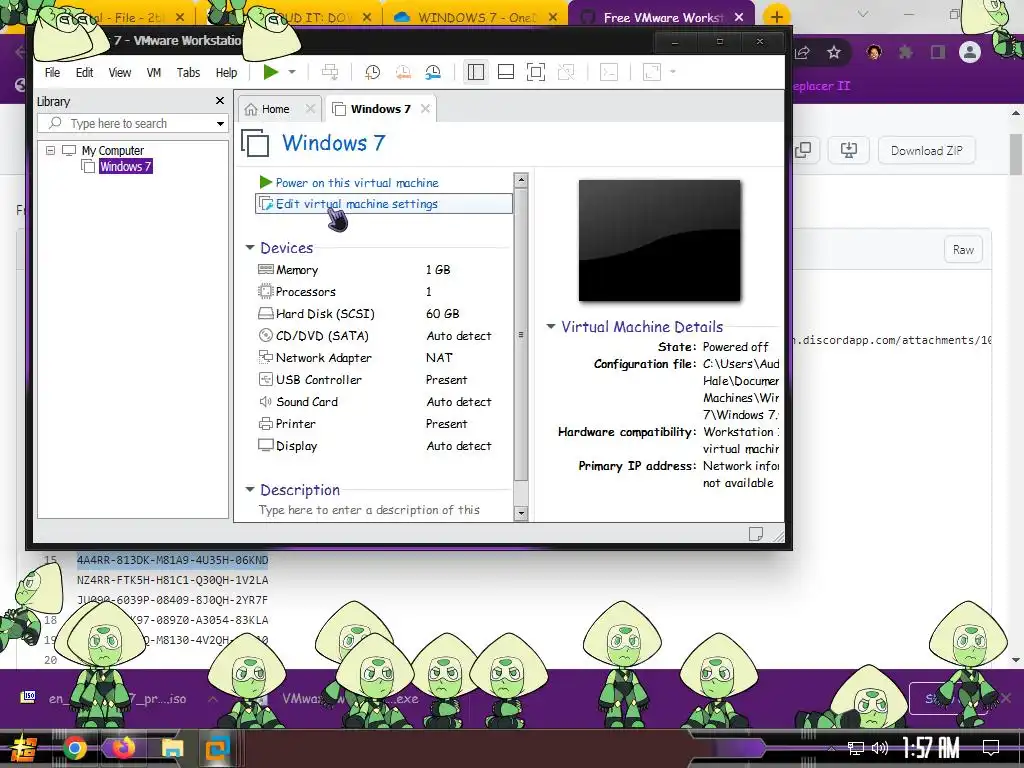The width and height of the screenshot is (1024, 768).
Task: Collapse the Virtual Machine Details section
Action: [551, 326]
